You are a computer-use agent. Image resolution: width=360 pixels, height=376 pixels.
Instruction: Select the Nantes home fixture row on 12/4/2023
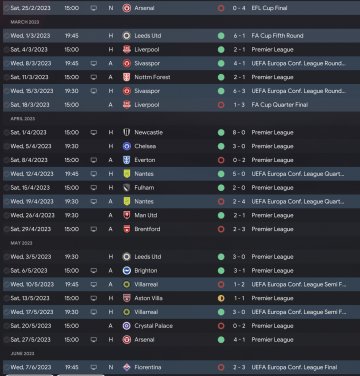point(180,174)
